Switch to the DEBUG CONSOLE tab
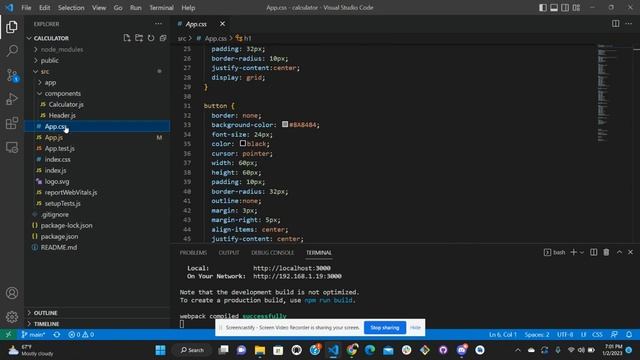 click(273, 253)
